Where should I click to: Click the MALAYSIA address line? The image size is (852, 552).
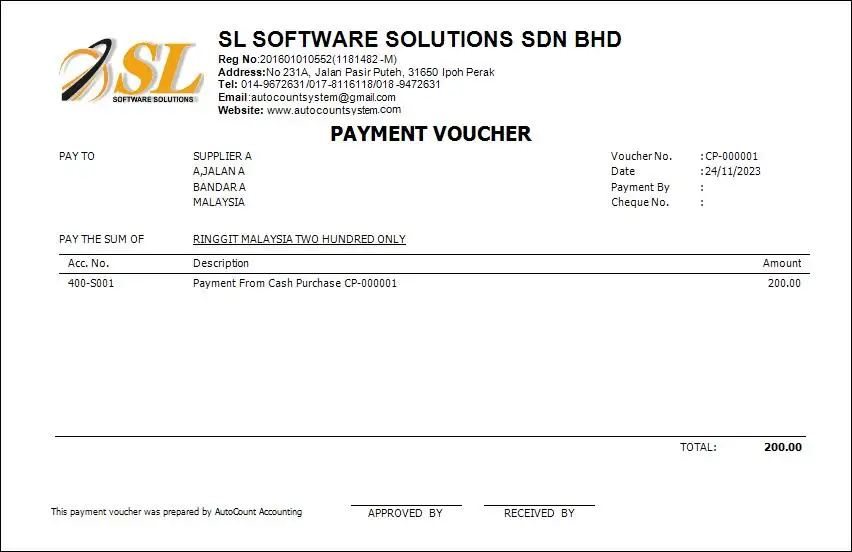(x=219, y=202)
